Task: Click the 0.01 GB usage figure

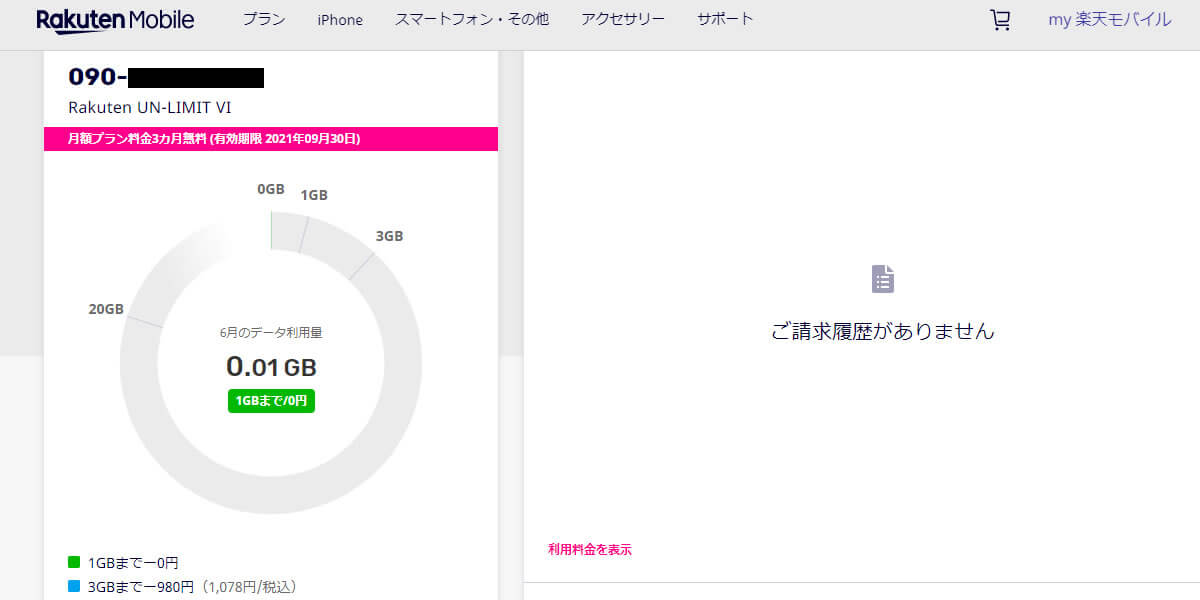Action: click(270, 367)
